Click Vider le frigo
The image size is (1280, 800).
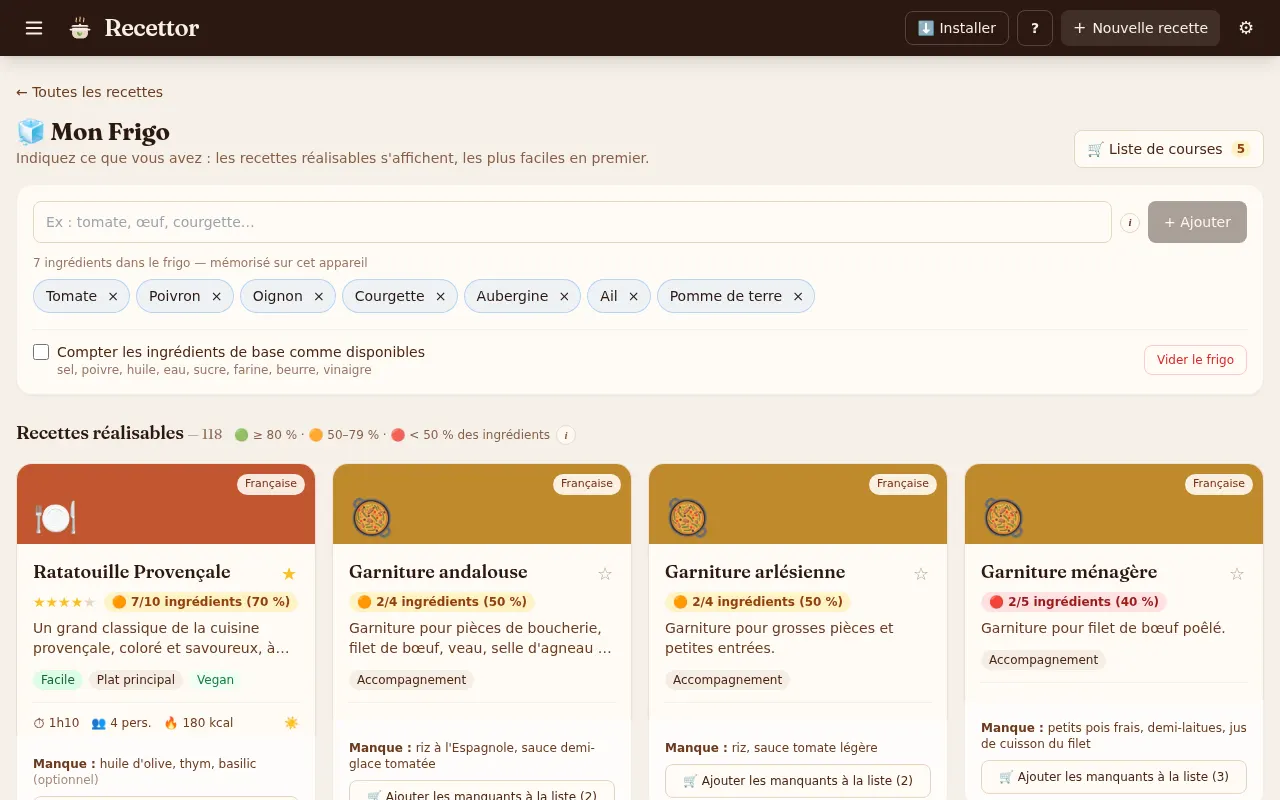point(1195,360)
